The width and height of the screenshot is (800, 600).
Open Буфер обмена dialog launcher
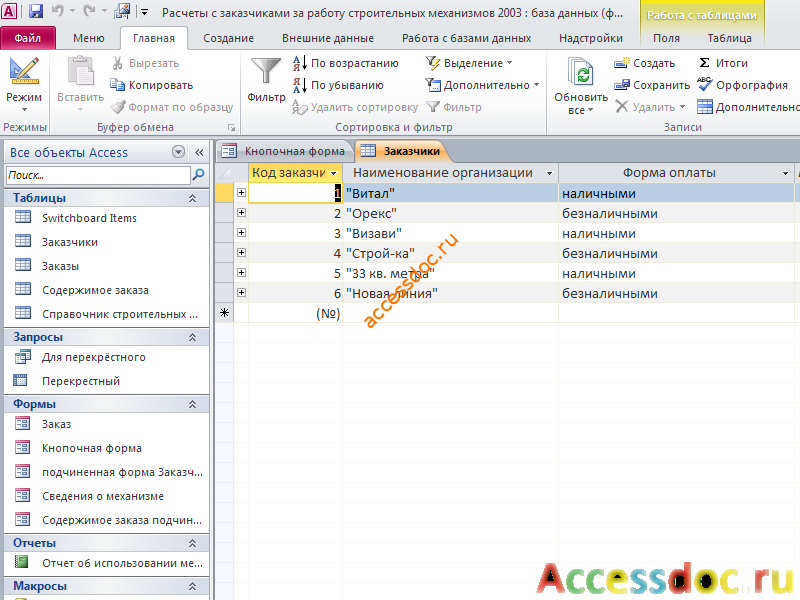point(231,128)
